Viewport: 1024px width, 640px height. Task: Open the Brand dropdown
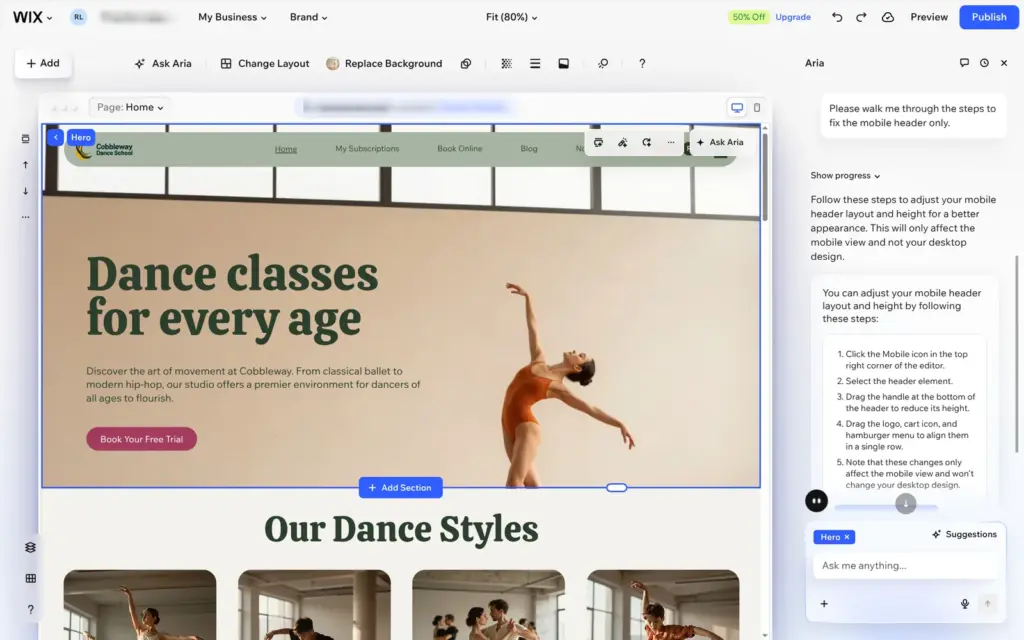tap(309, 18)
